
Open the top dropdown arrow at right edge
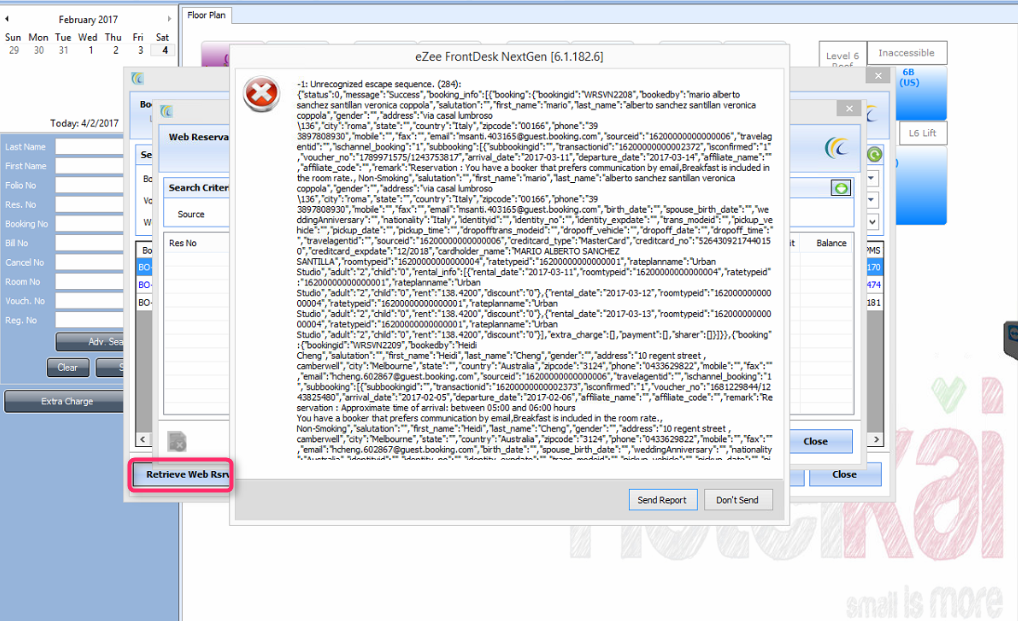[x=872, y=177]
